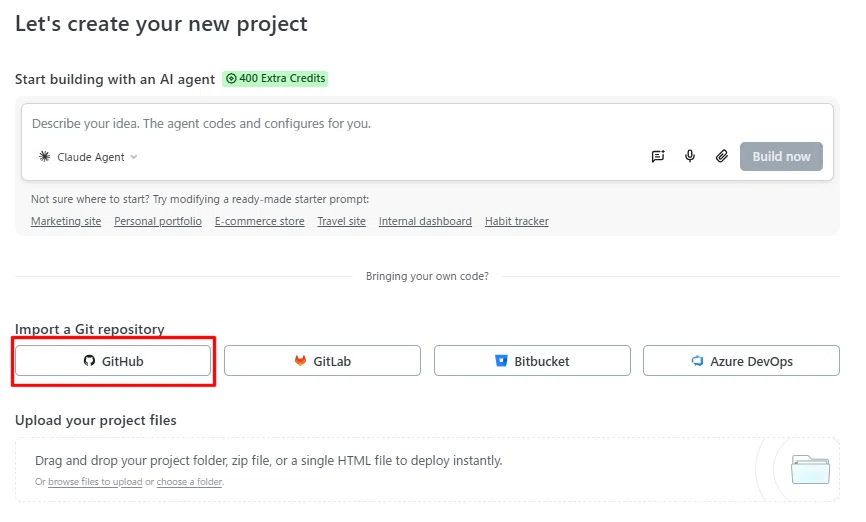Click the 'Import a Git repository' heading
This screenshot has width=866, height=522.
coord(89,329)
